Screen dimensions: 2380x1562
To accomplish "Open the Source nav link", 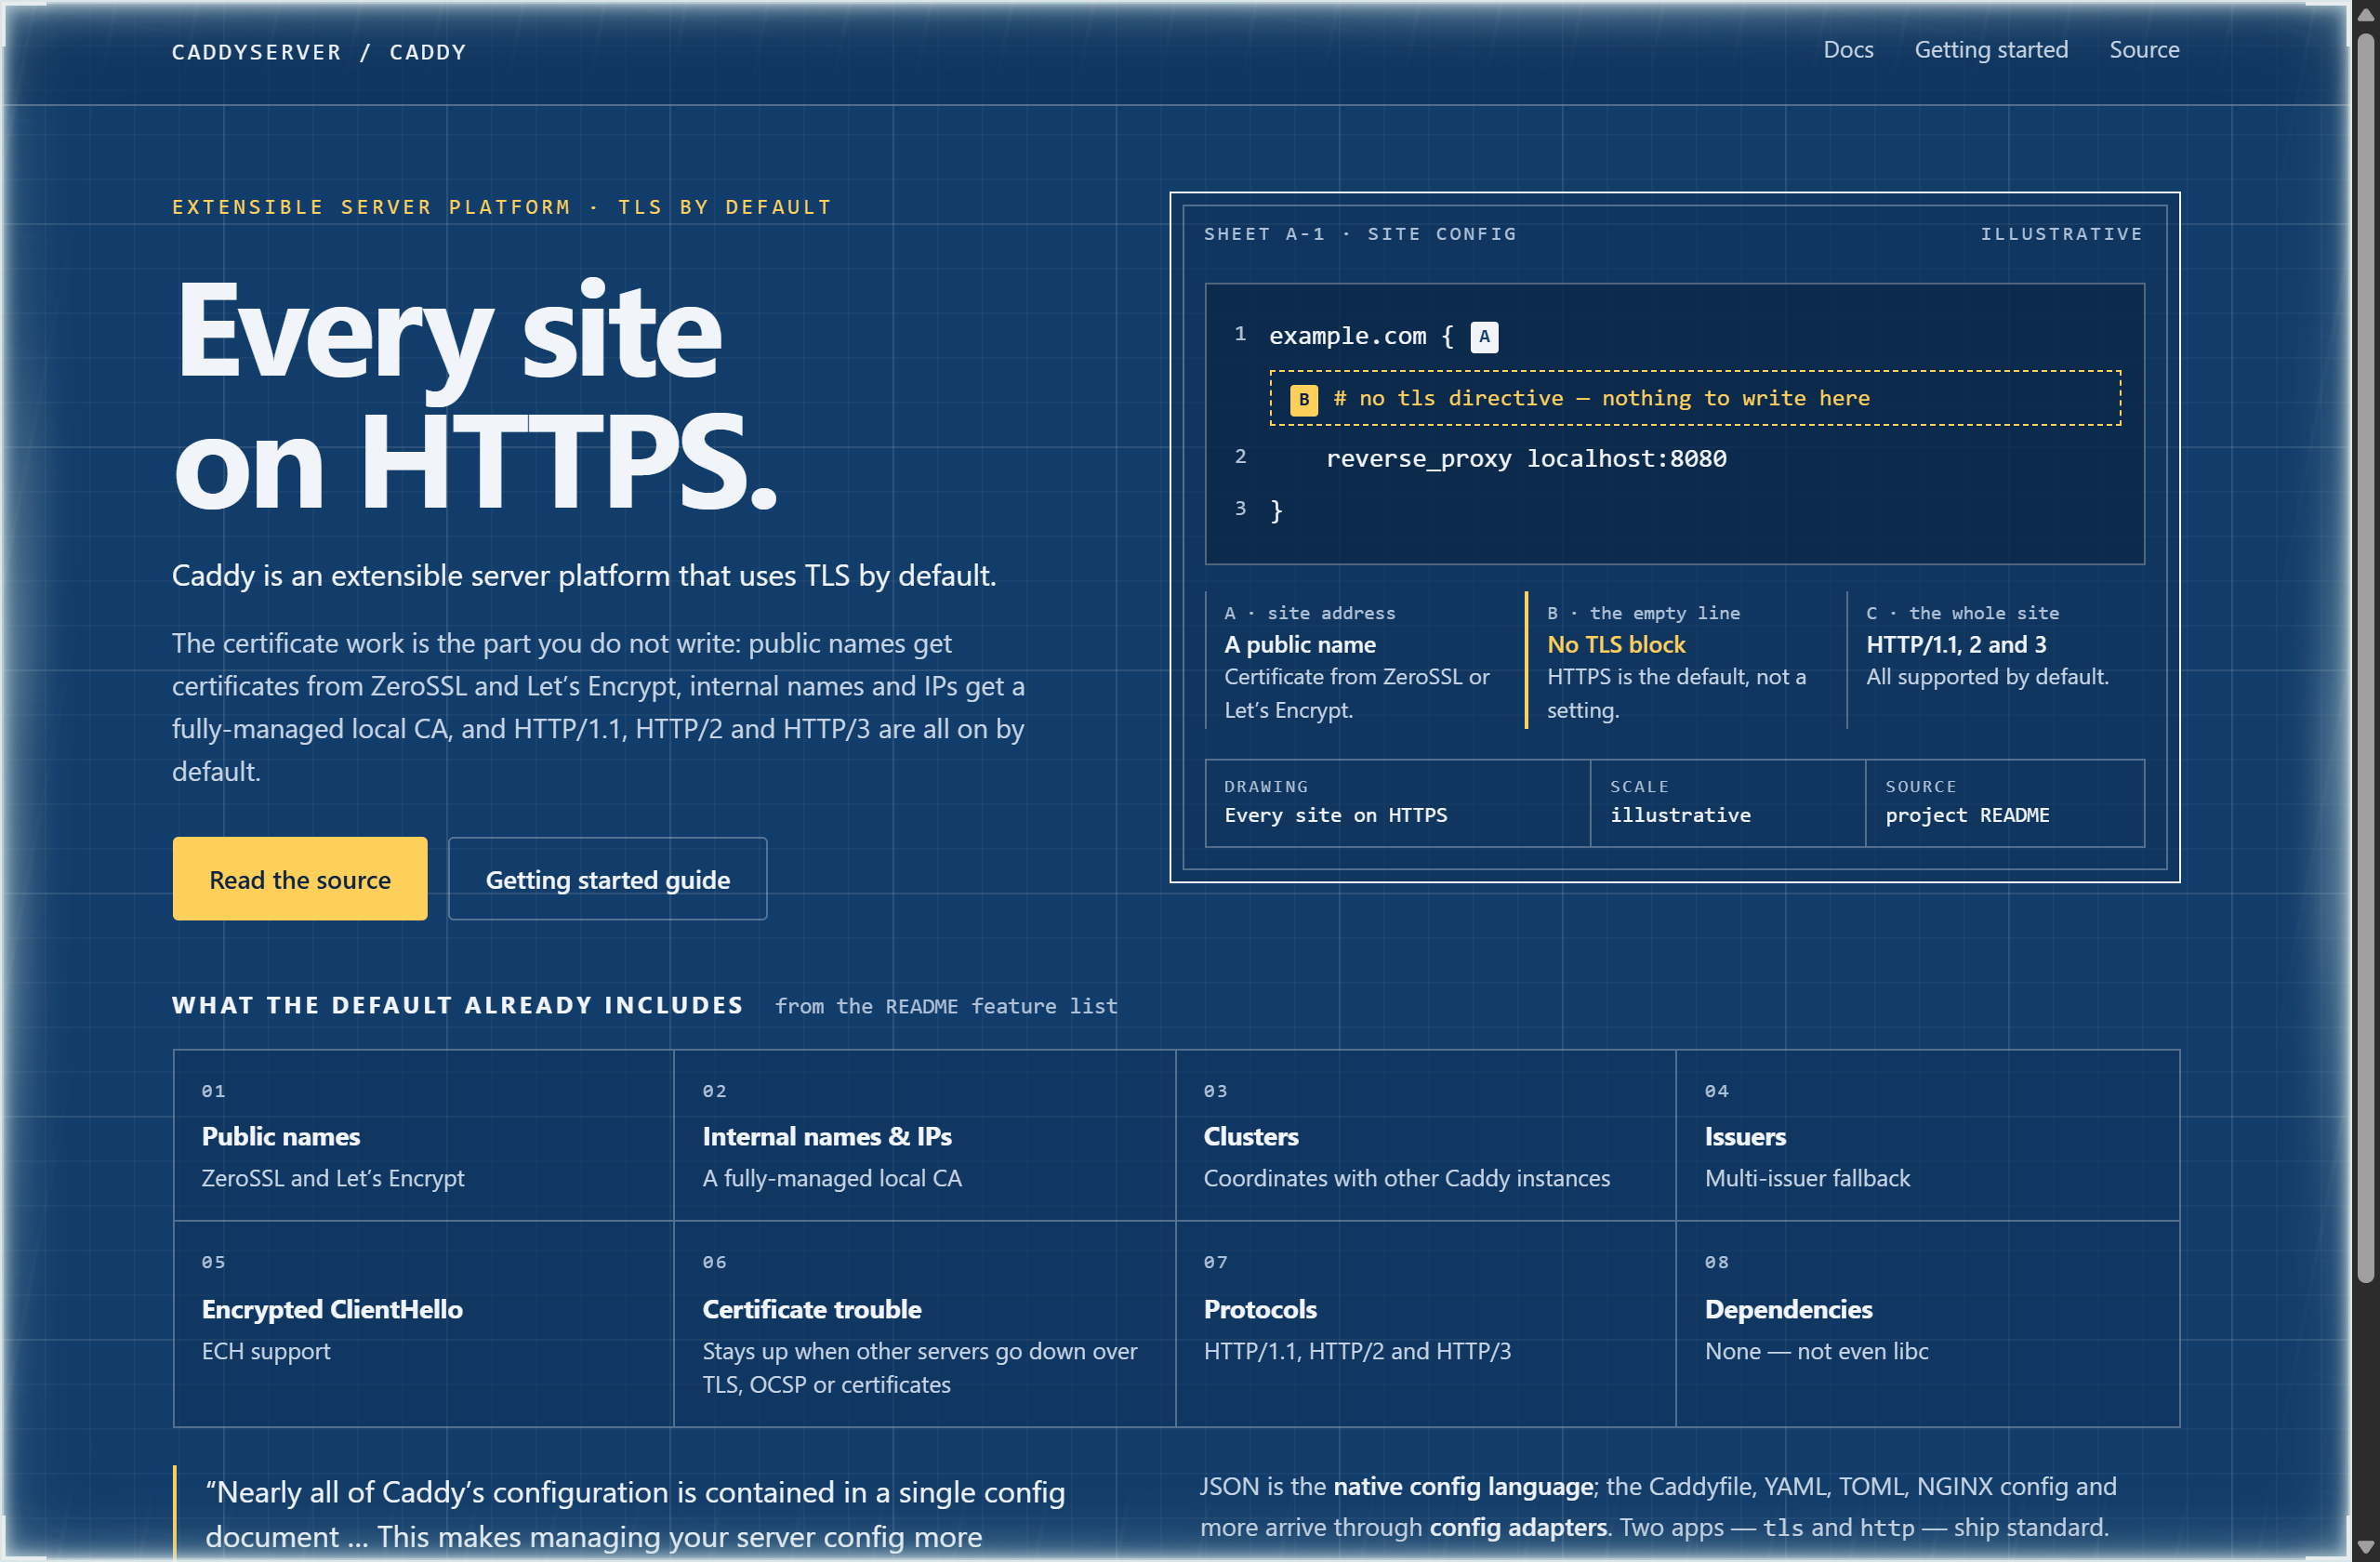I will pyautogui.click(x=2144, y=50).
